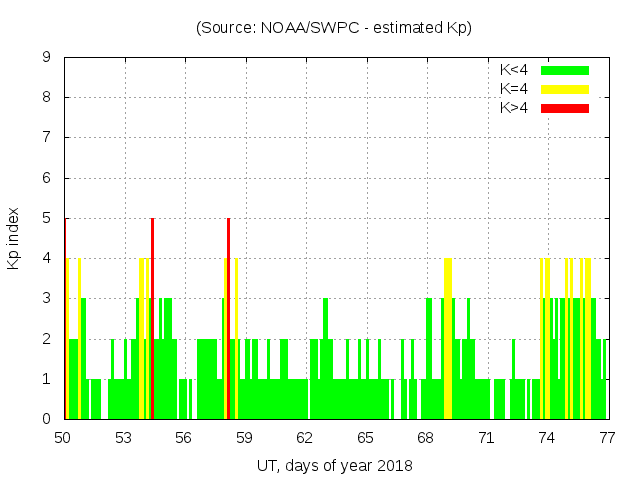
Task: Click the UT days of year 2018 label
Action: tap(334, 465)
